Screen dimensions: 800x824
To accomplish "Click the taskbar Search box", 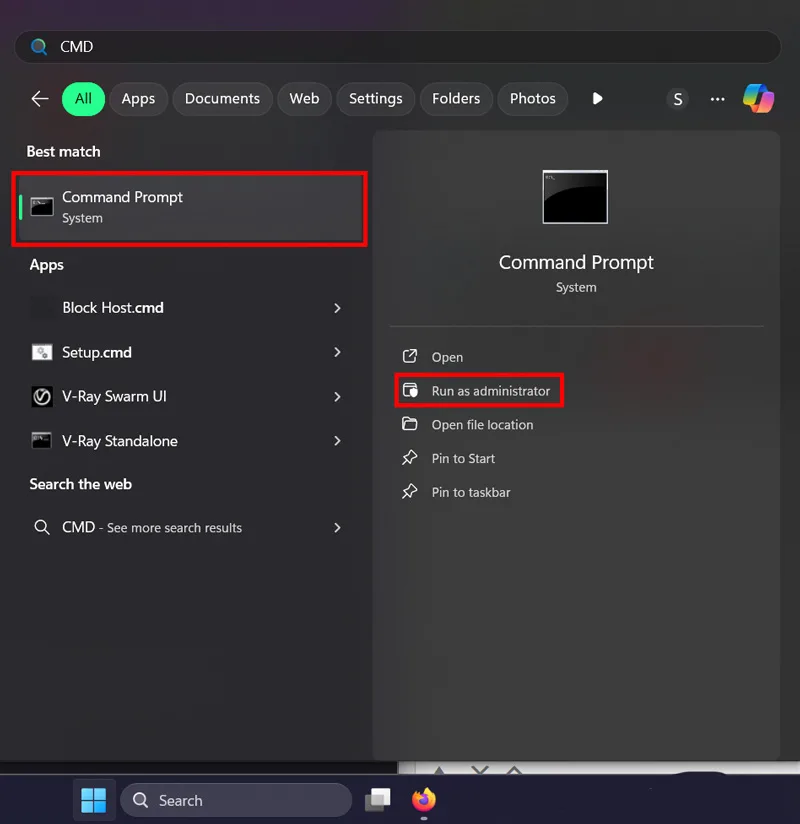I will click(236, 800).
